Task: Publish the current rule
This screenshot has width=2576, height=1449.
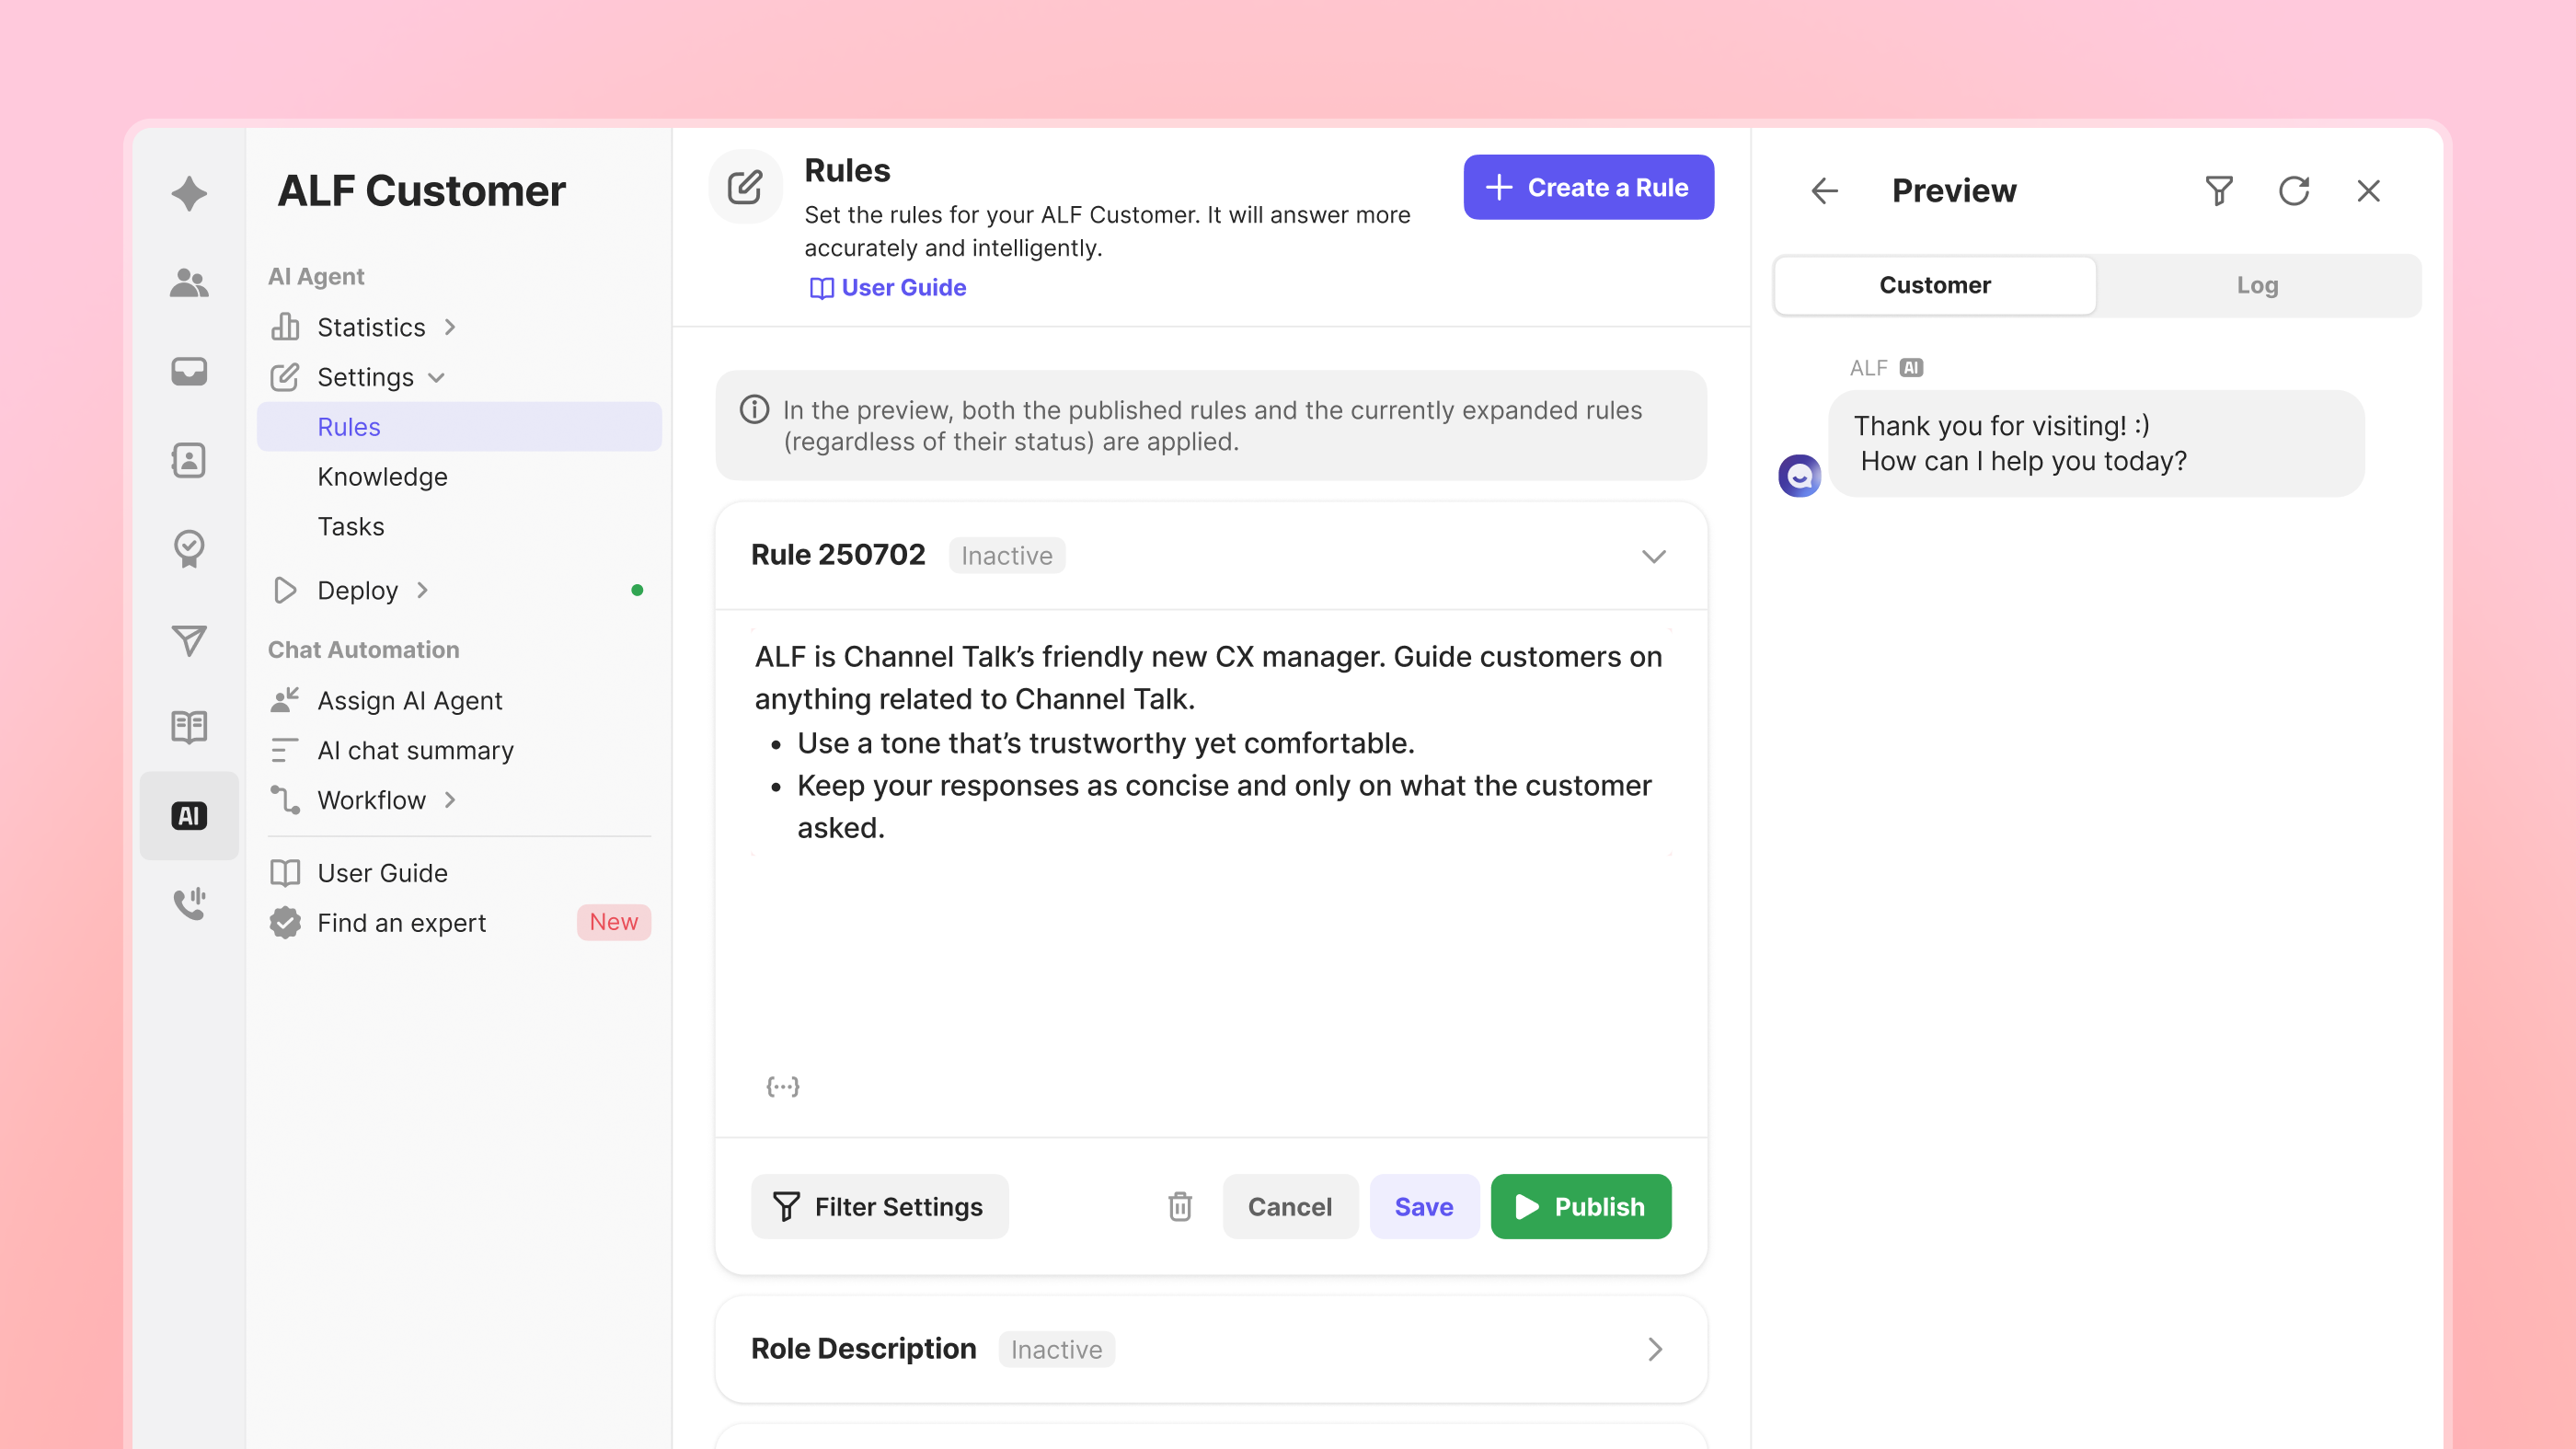Action: [1580, 1206]
